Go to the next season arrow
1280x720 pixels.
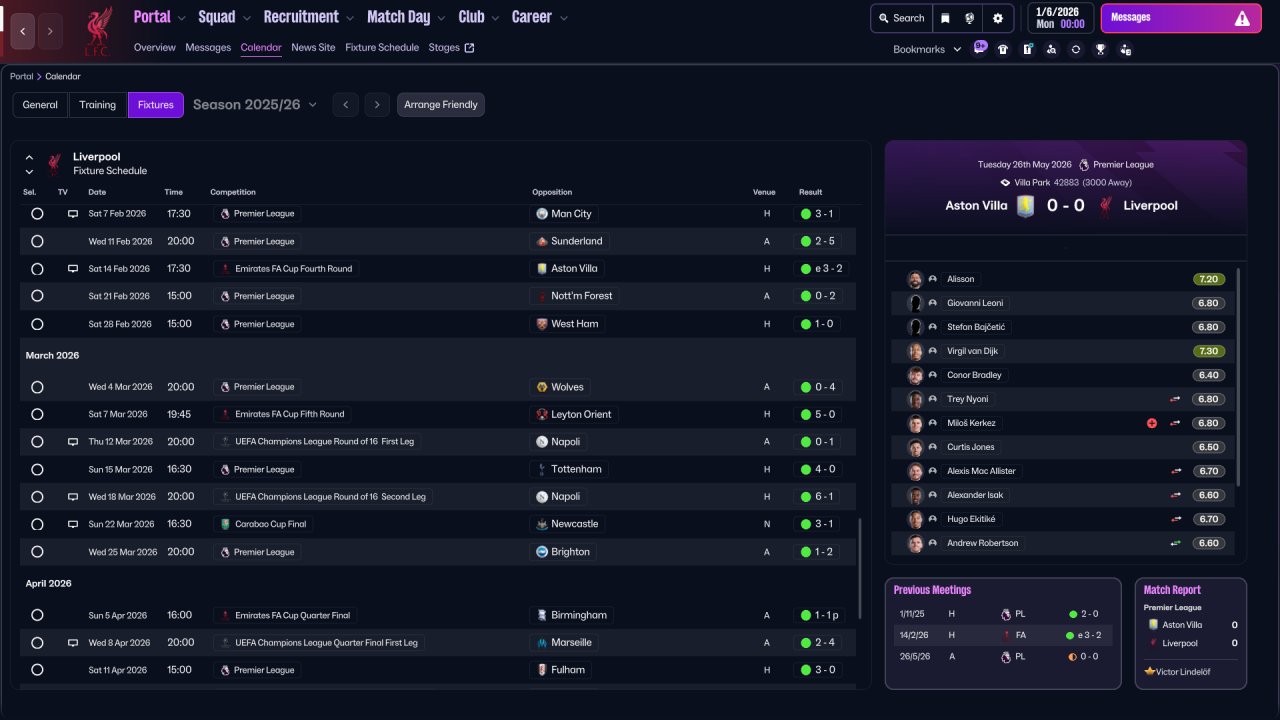(x=376, y=105)
